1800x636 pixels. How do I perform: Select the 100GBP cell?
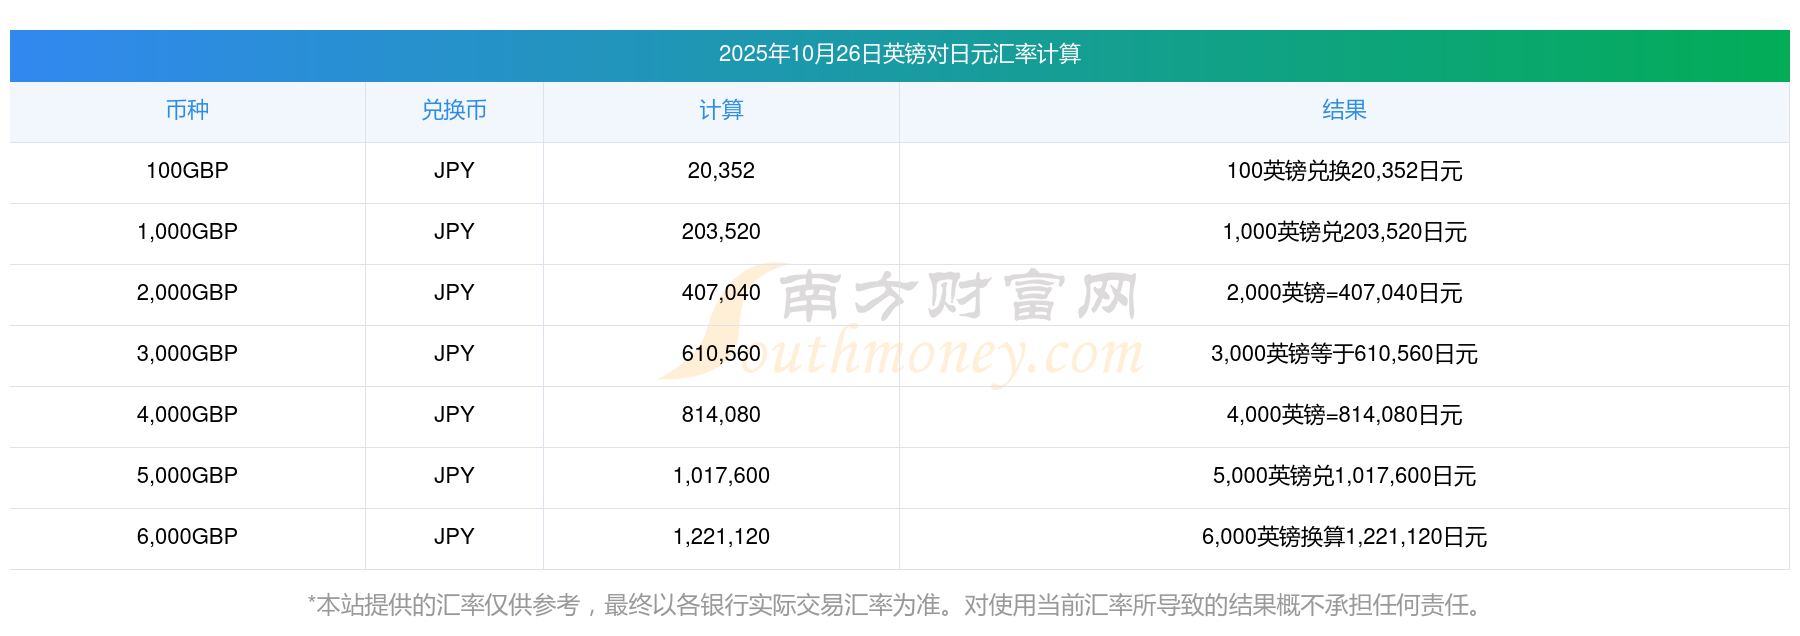pos(187,171)
